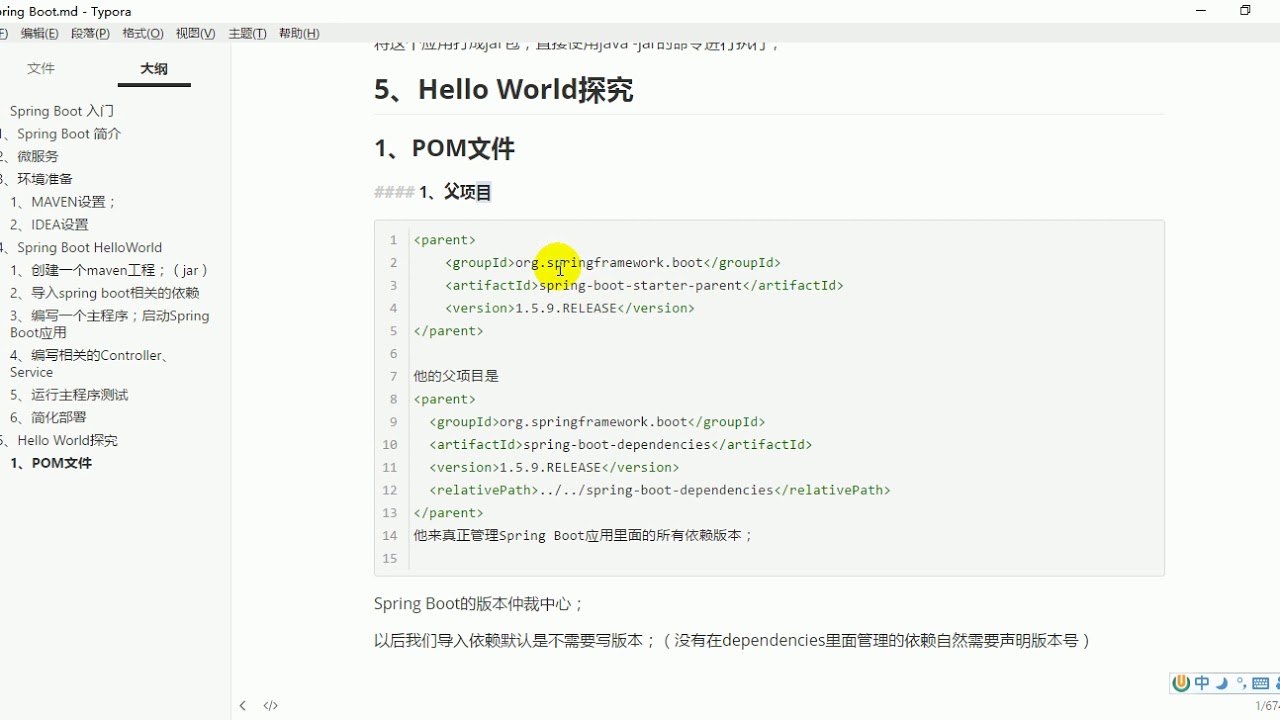
Task: Click the relativePath code line
Action: (x=660, y=490)
